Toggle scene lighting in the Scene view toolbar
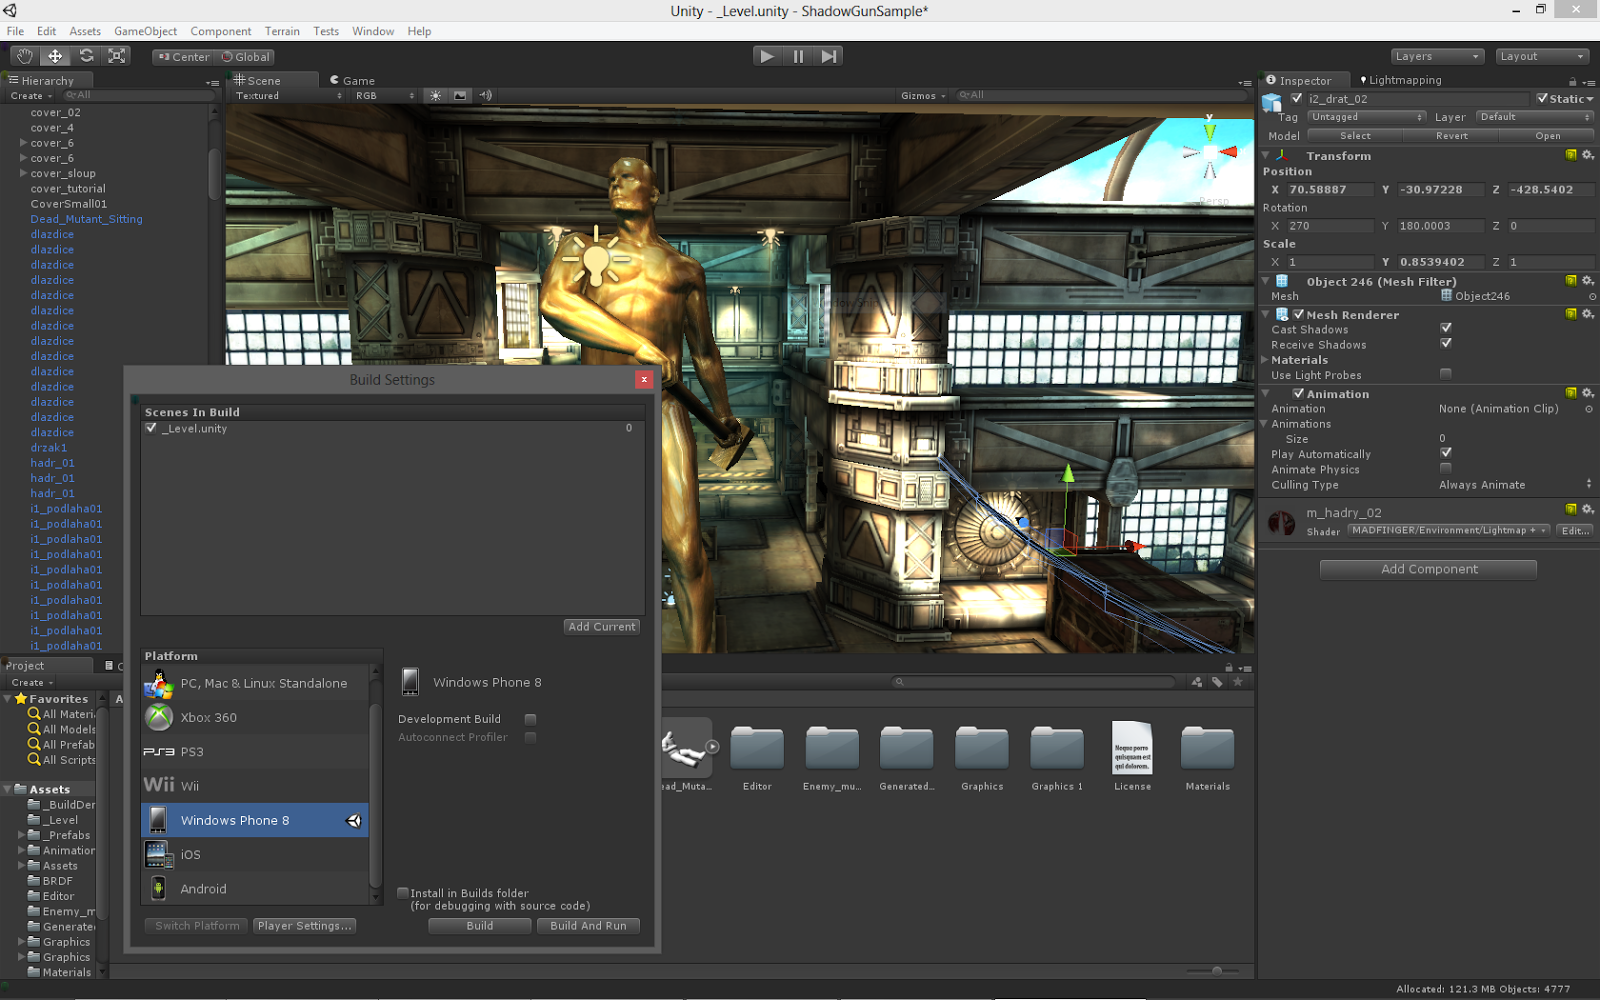This screenshot has width=1600, height=1000. coord(435,95)
